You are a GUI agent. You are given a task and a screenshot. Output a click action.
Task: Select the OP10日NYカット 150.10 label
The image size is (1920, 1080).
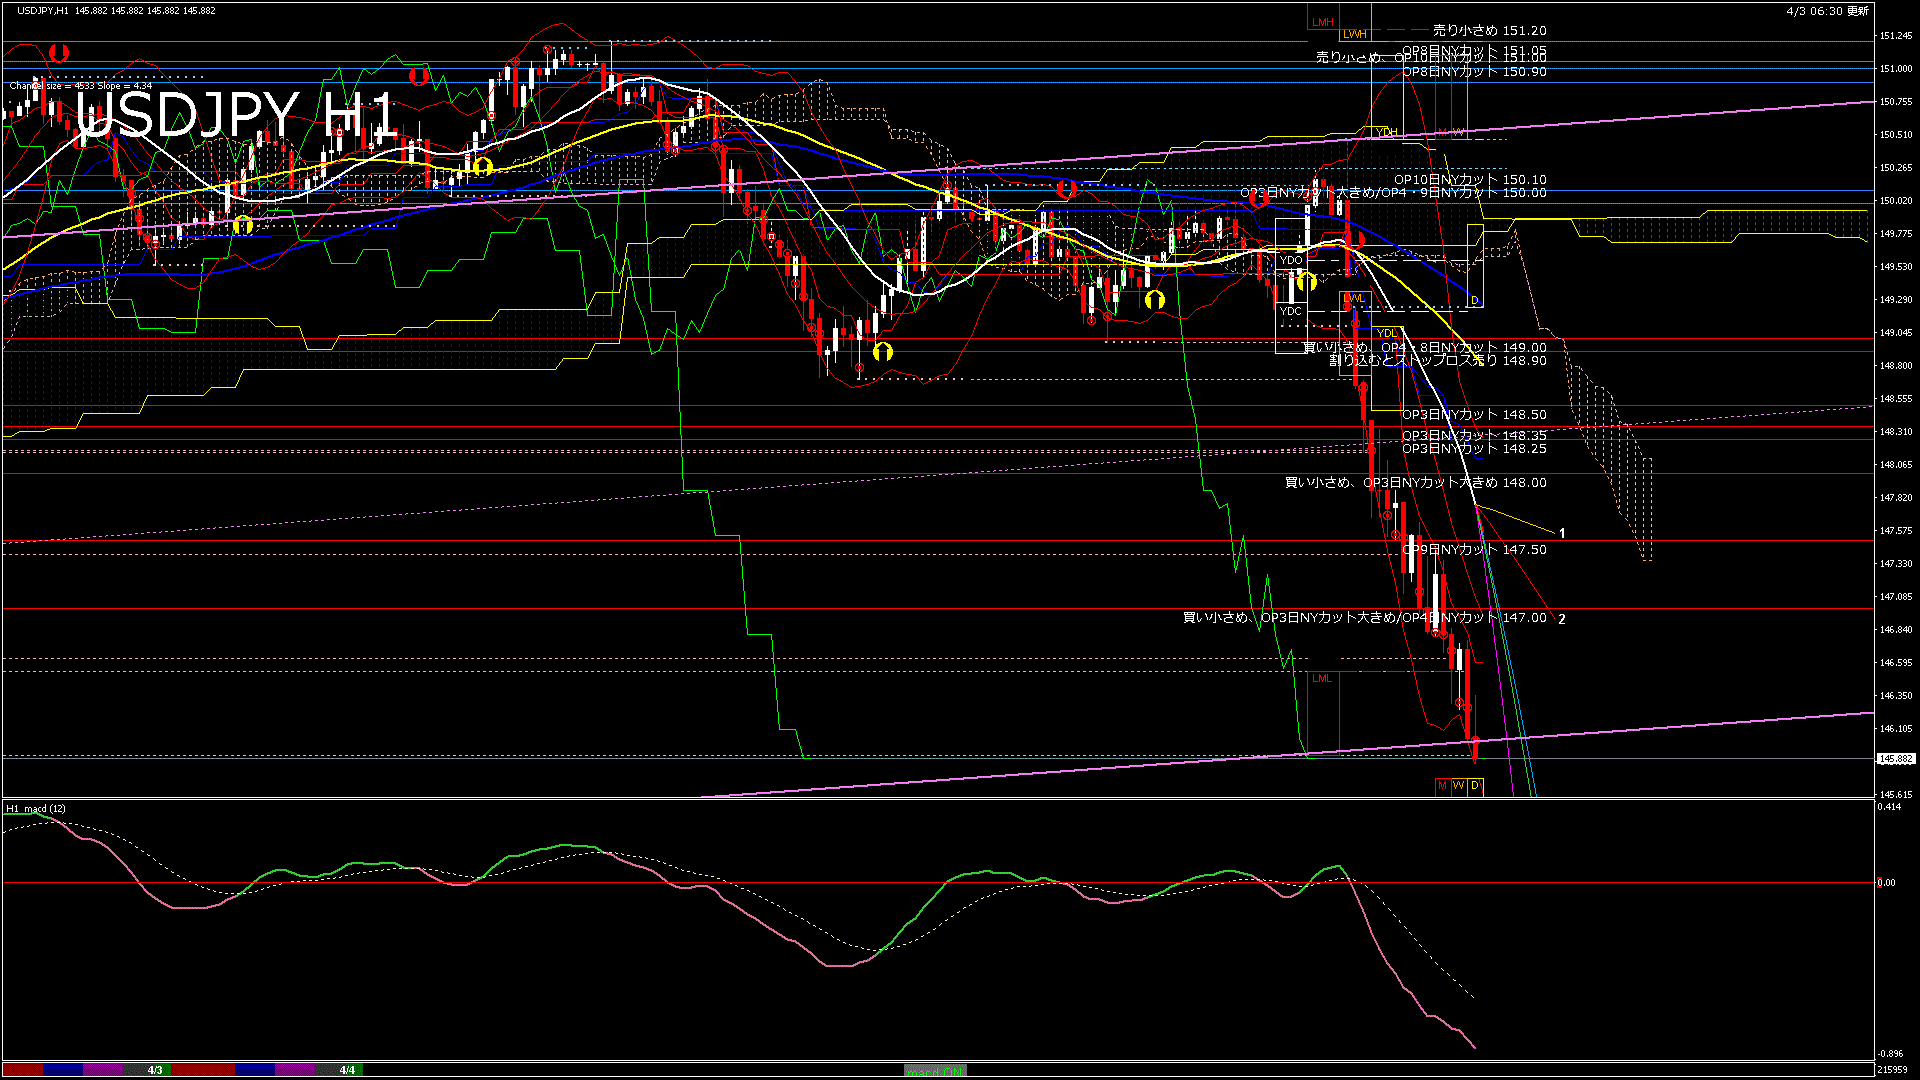[1470, 180]
